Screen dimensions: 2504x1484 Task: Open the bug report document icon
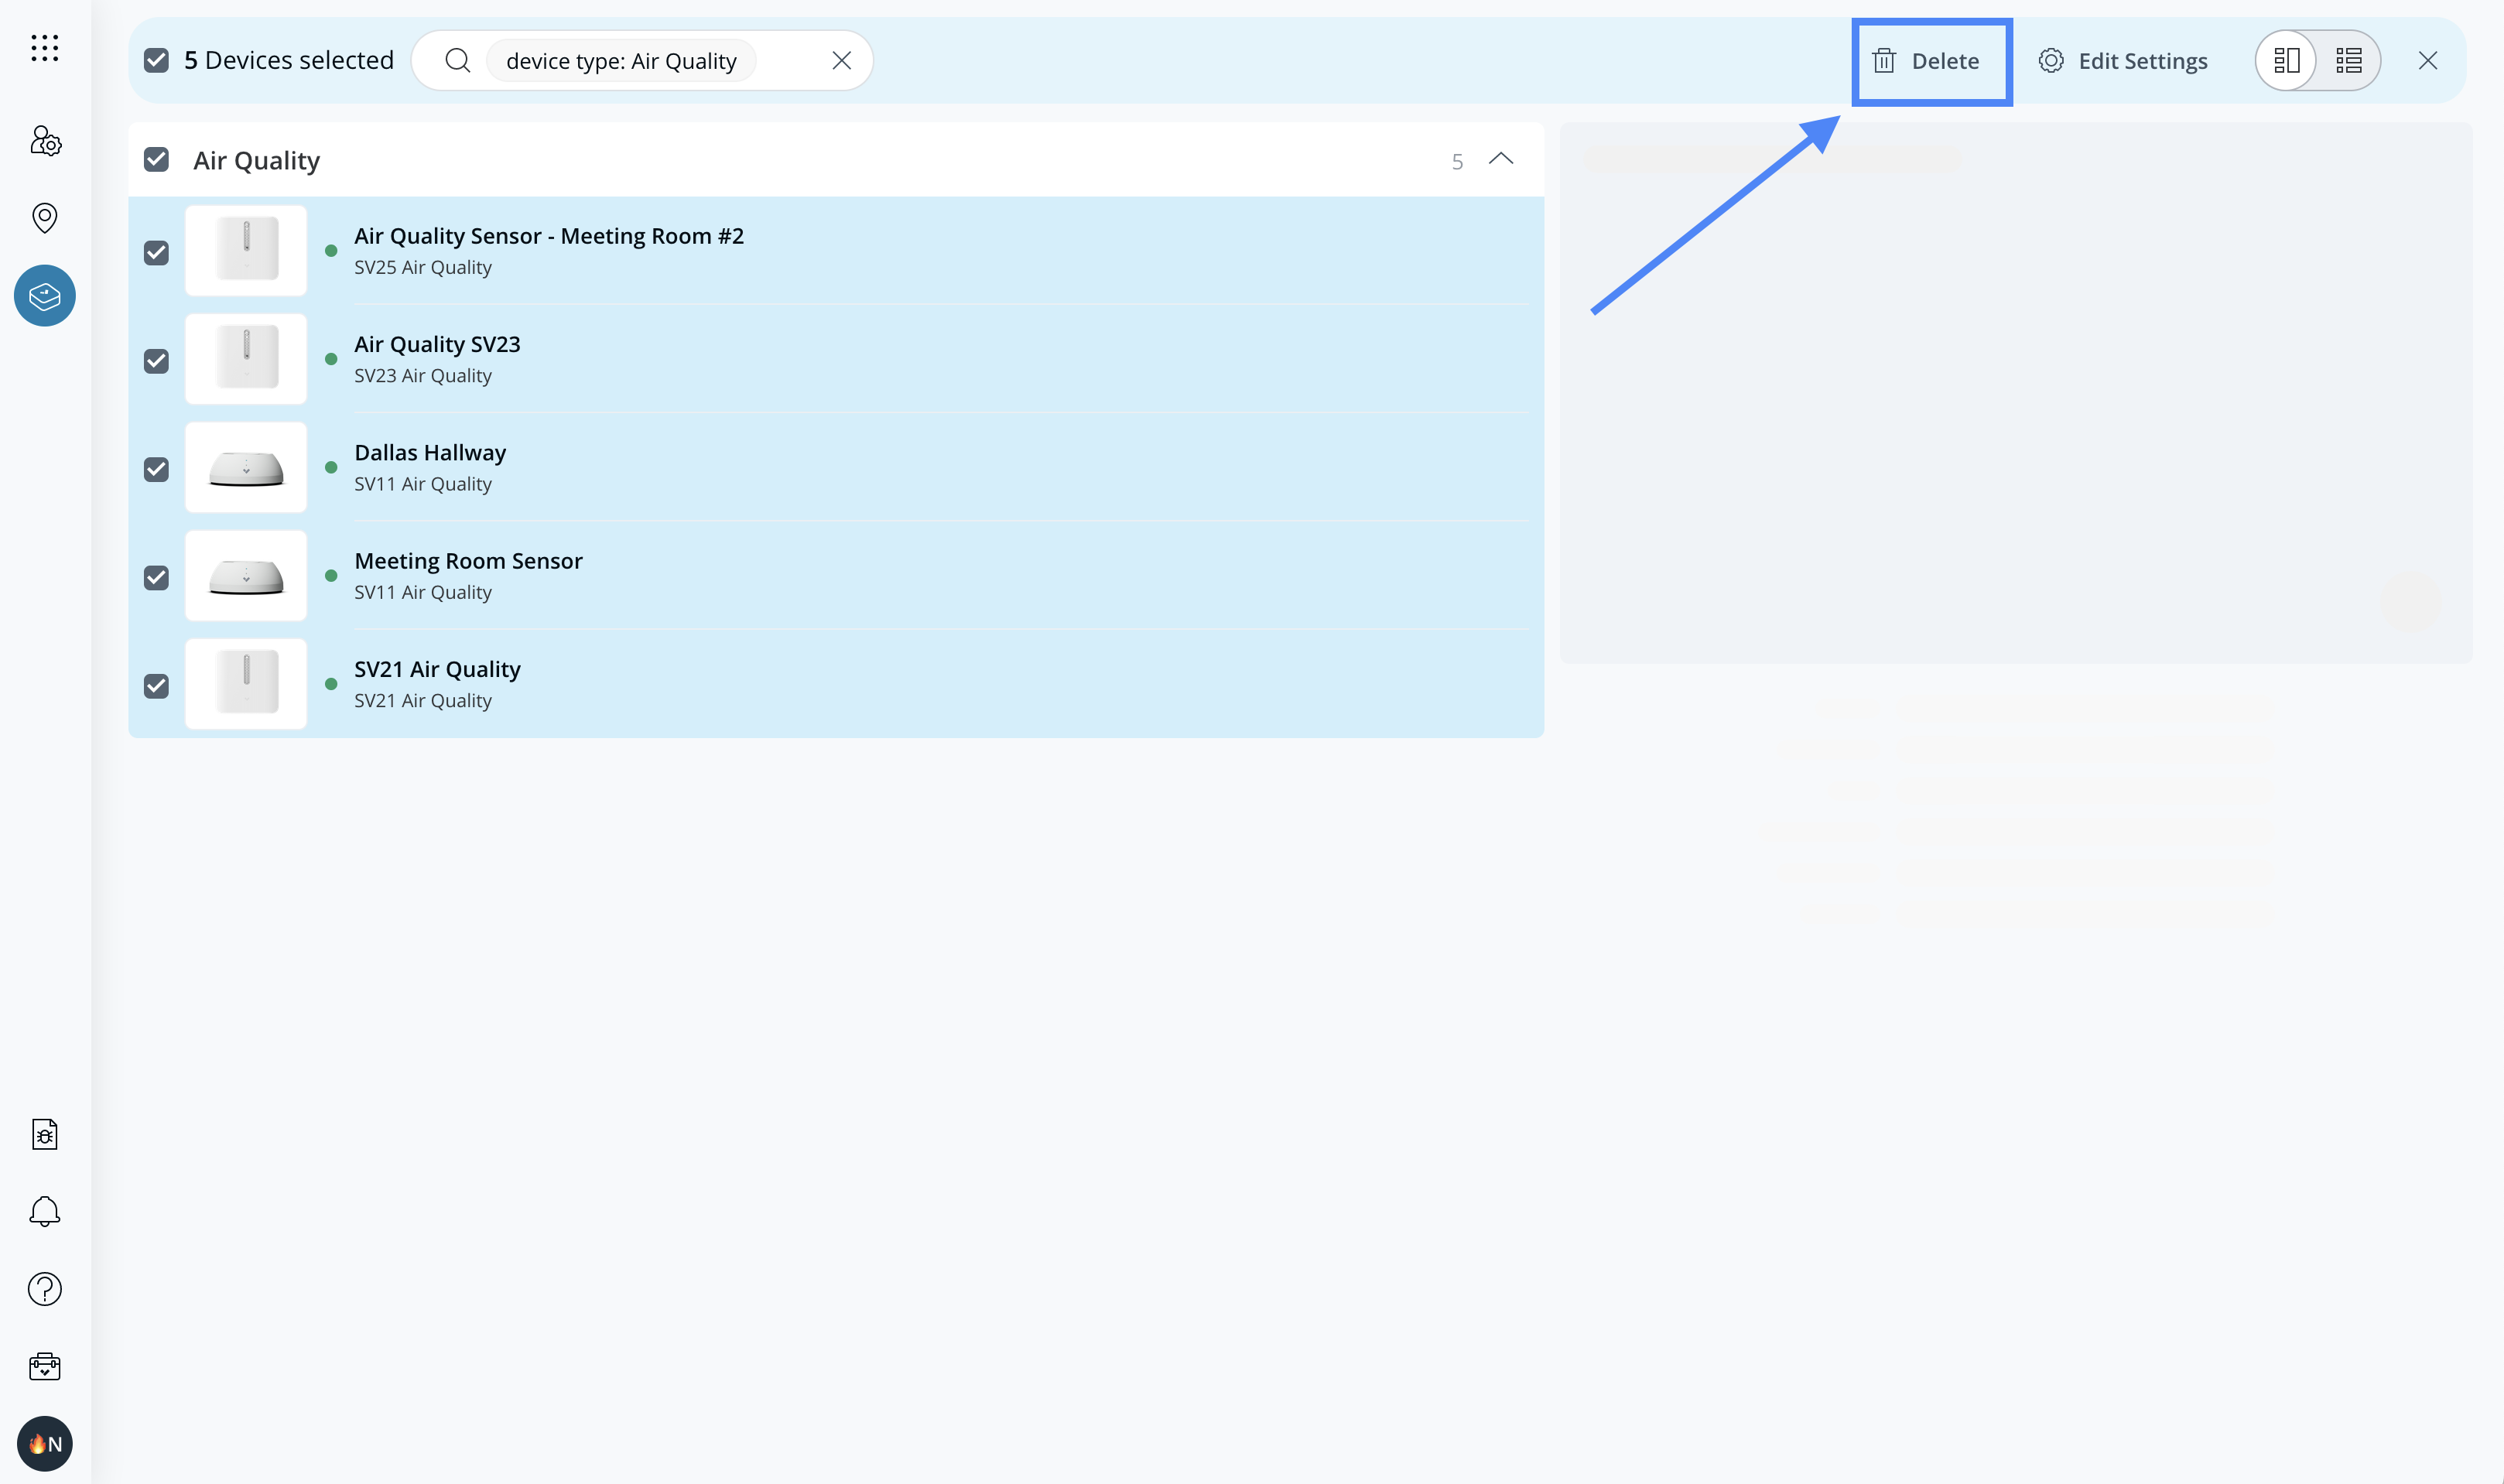pyautogui.click(x=45, y=1134)
